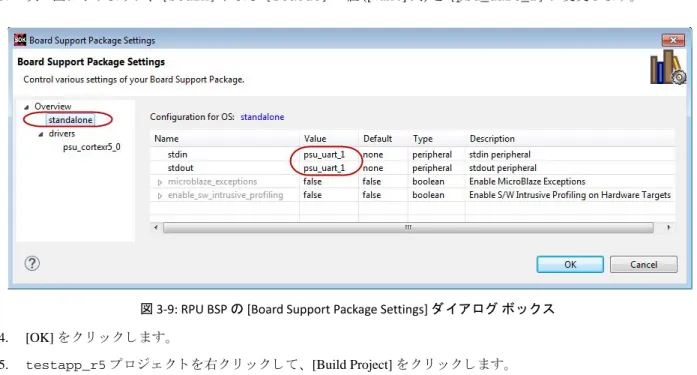697x375 pixels.
Task: Click the SDK icon in the title bar
Action: pos(20,40)
